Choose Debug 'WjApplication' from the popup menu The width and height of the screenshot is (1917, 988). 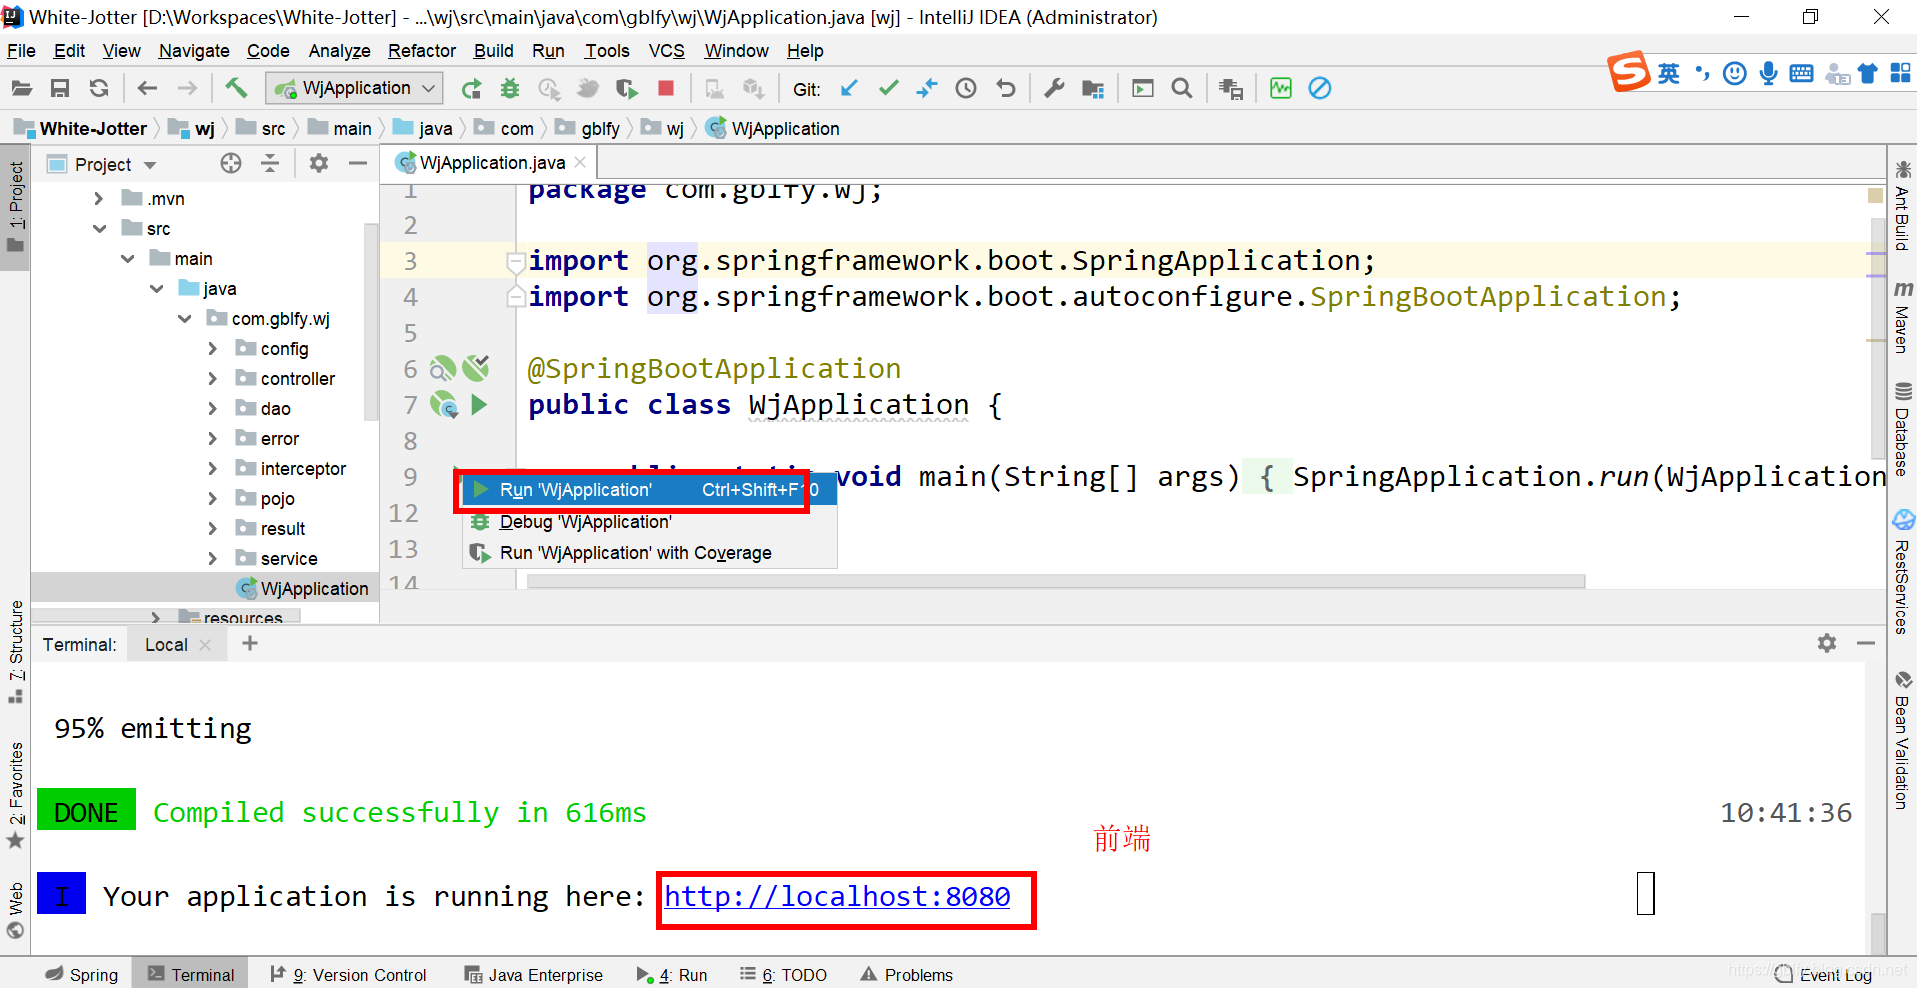tap(648, 522)
